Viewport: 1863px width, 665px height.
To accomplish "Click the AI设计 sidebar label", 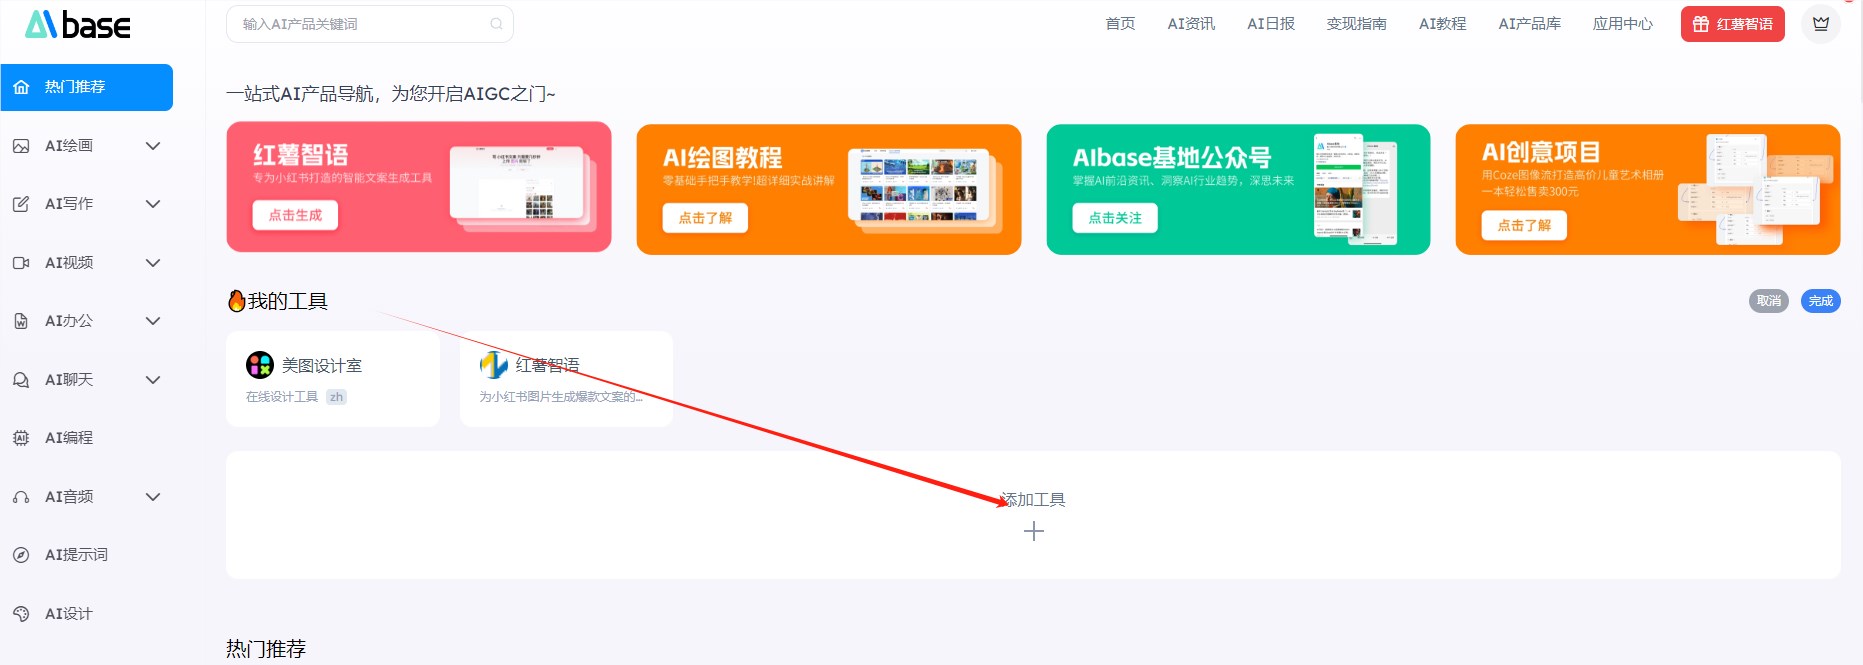I will click(68, 614).
